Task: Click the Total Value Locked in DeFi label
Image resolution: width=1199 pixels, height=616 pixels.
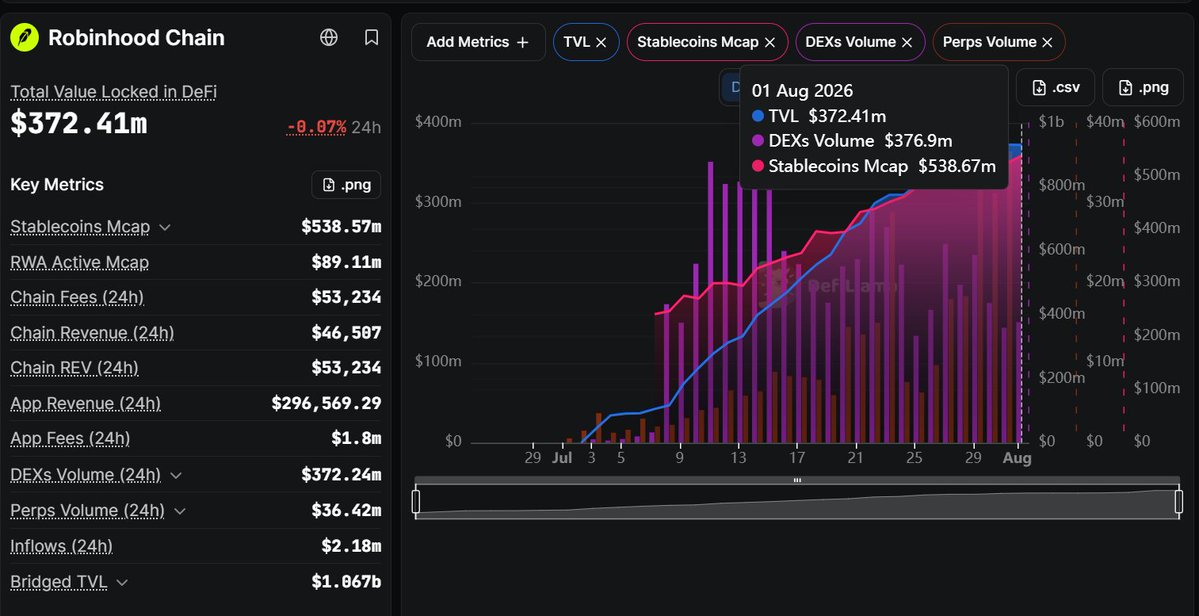Action: click(113, 92)
